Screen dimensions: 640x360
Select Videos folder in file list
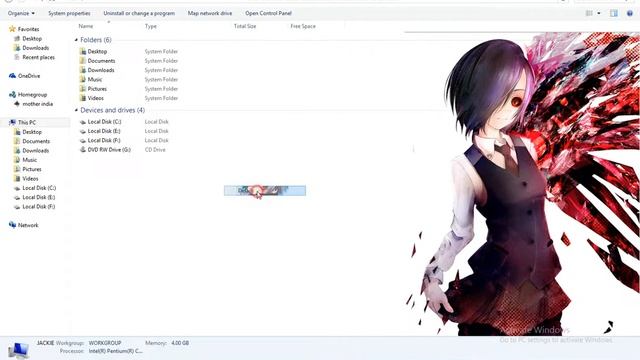[x=96, y=98]
